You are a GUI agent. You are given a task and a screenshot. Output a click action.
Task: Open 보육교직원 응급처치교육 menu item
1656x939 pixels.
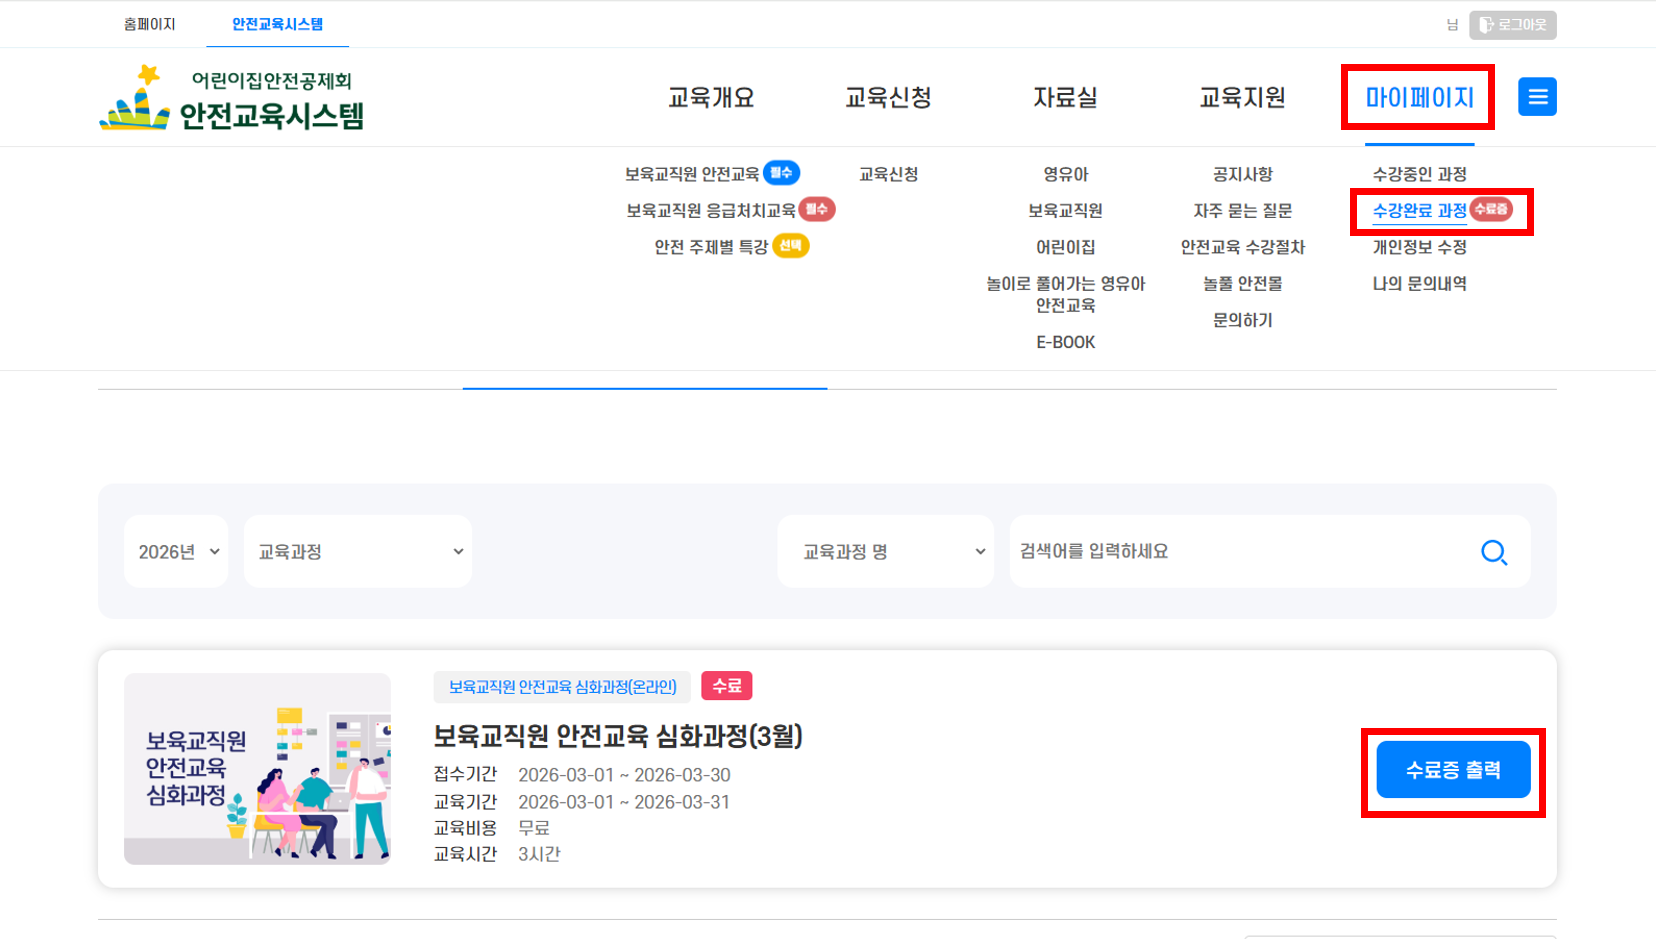click(x=711, y=211)
